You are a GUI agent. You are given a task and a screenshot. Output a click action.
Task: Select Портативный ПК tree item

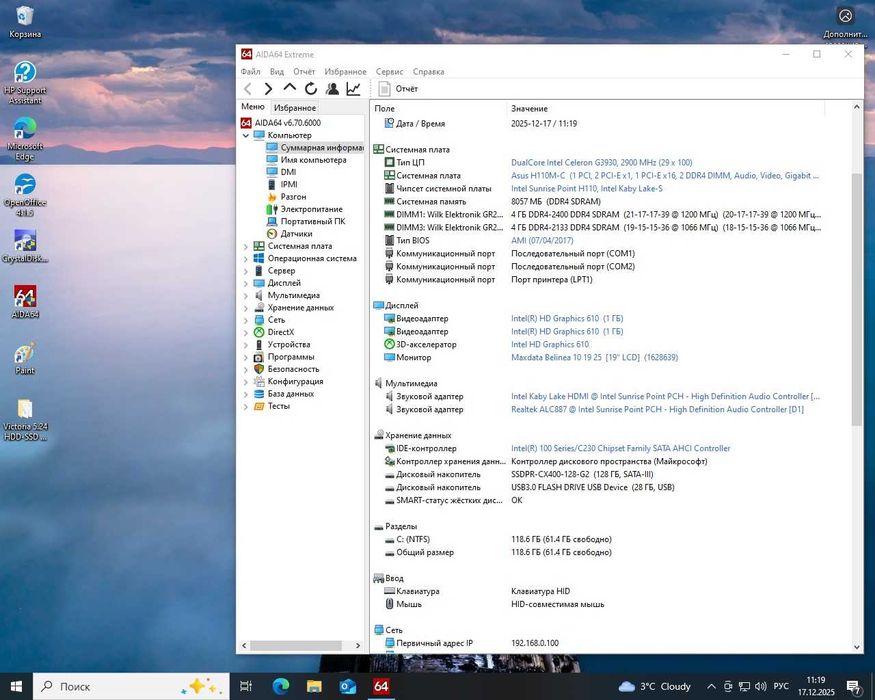312,221
